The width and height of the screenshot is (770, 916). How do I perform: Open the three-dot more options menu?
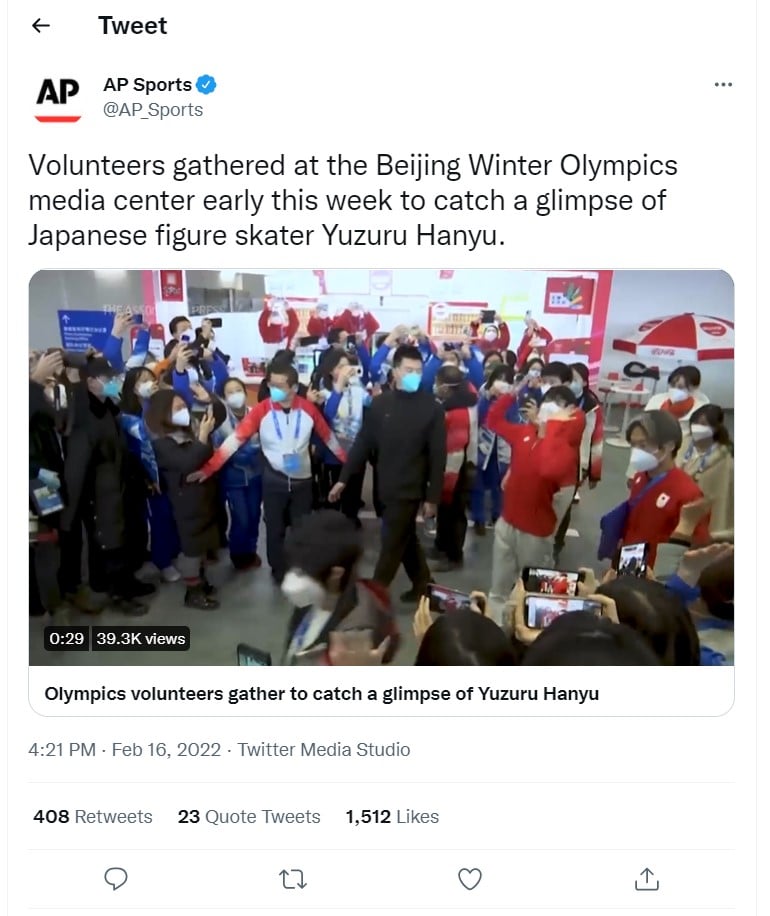723,85
